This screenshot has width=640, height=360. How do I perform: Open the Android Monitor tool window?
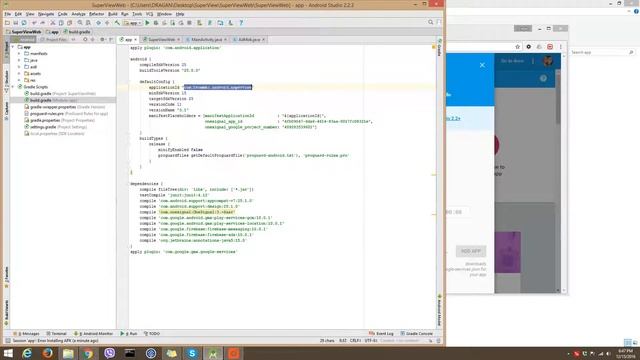(x=93, y=333)
